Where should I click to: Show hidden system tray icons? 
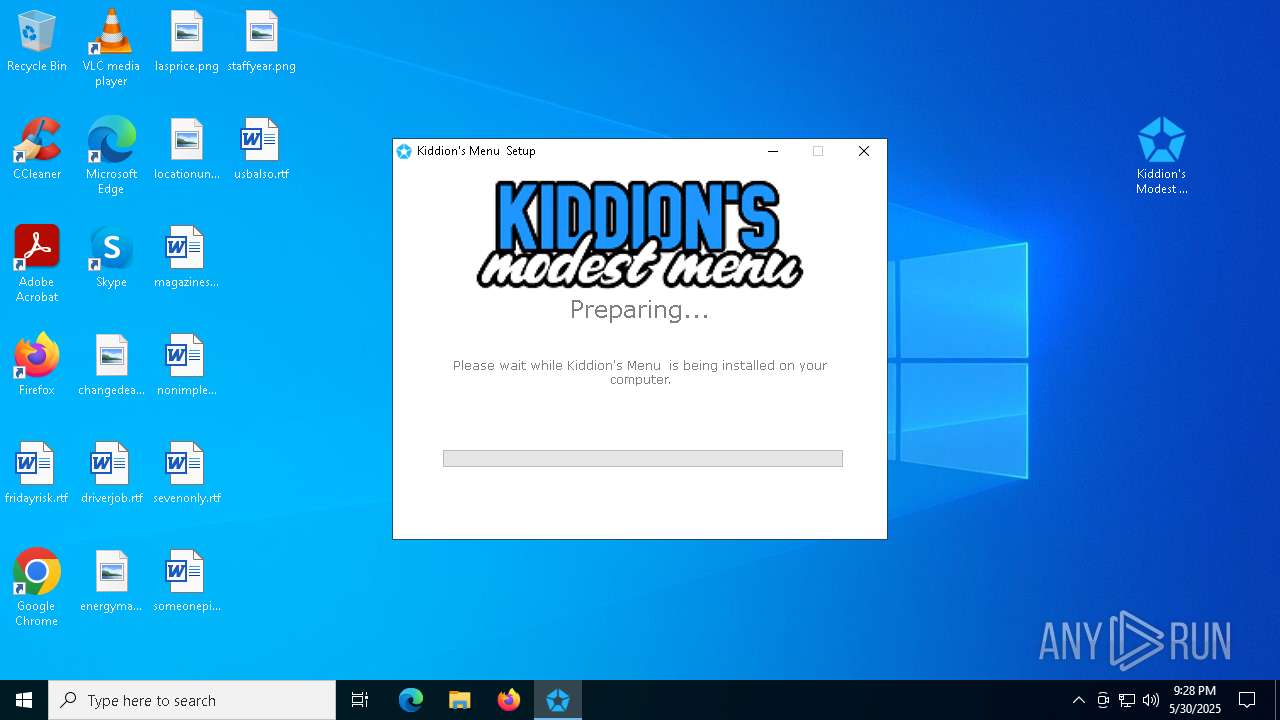click(1078, 700)
